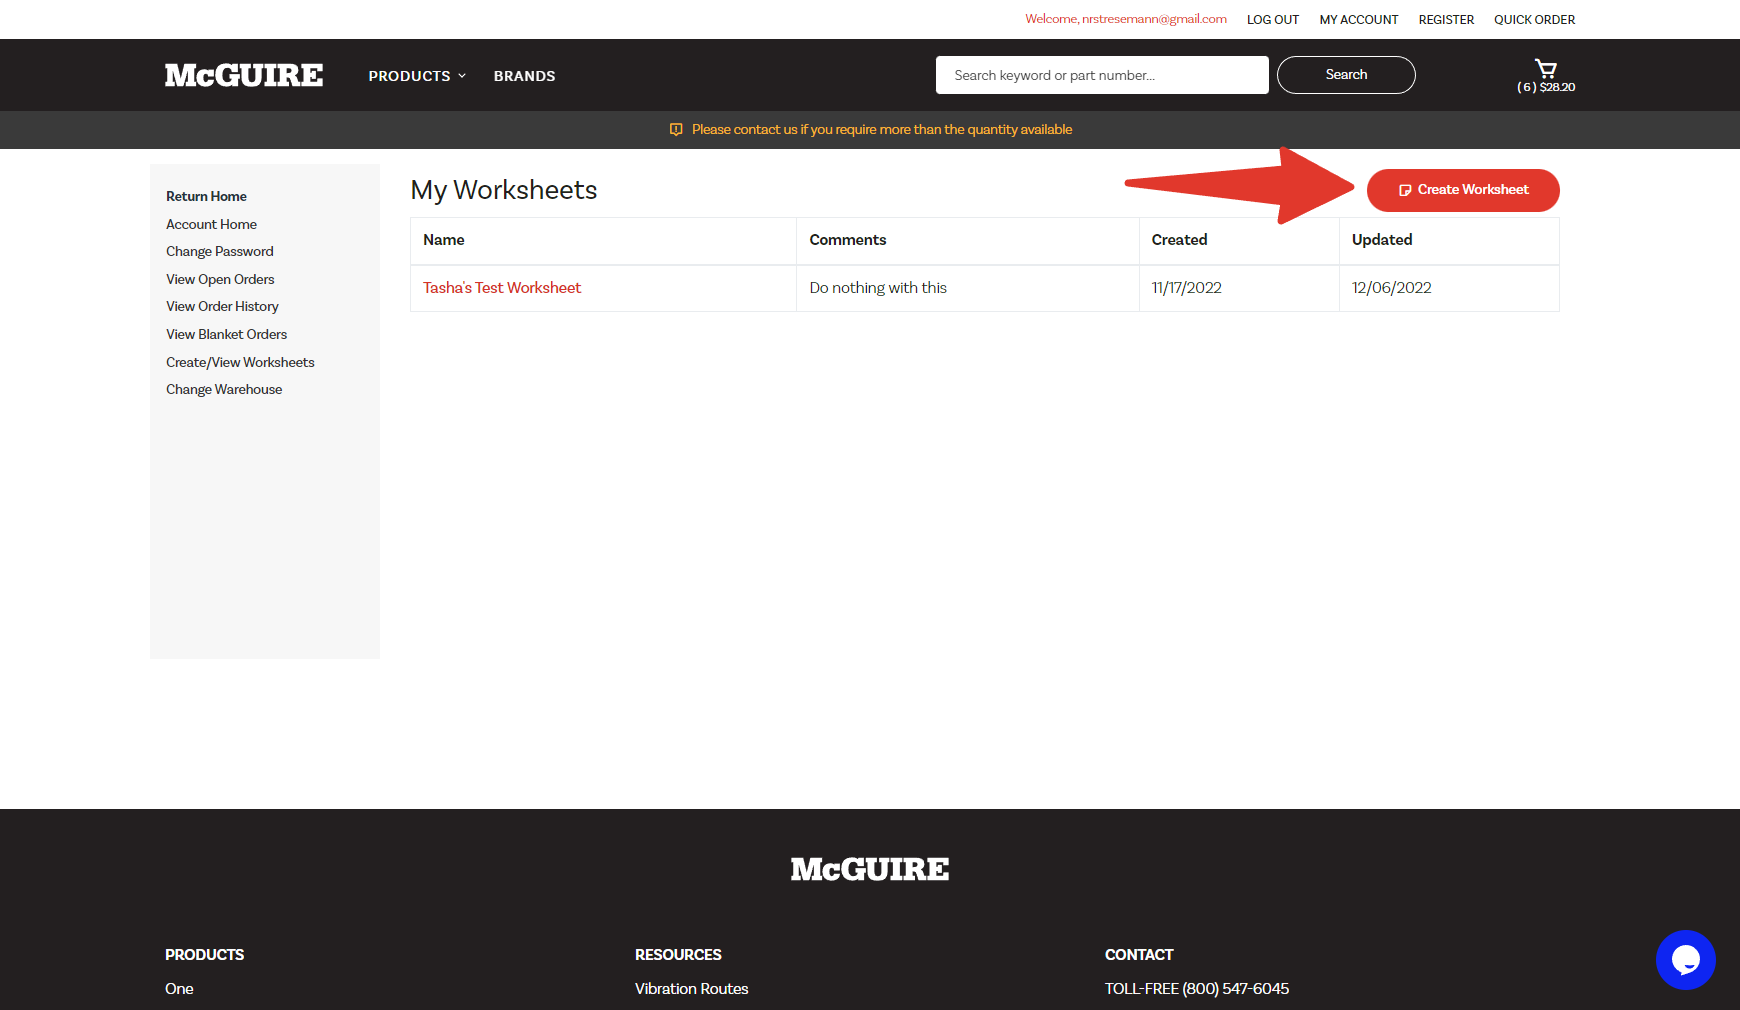Open MY ACCOUNT from the top bar
Image resolution: width=1740 pixels, height=1010 pixels.
coord(1358,19)
